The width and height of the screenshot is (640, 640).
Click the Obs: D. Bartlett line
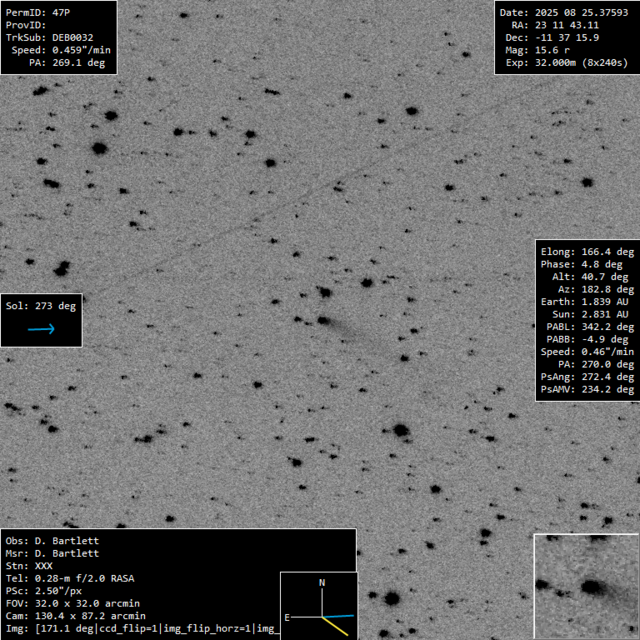[52, 541]
